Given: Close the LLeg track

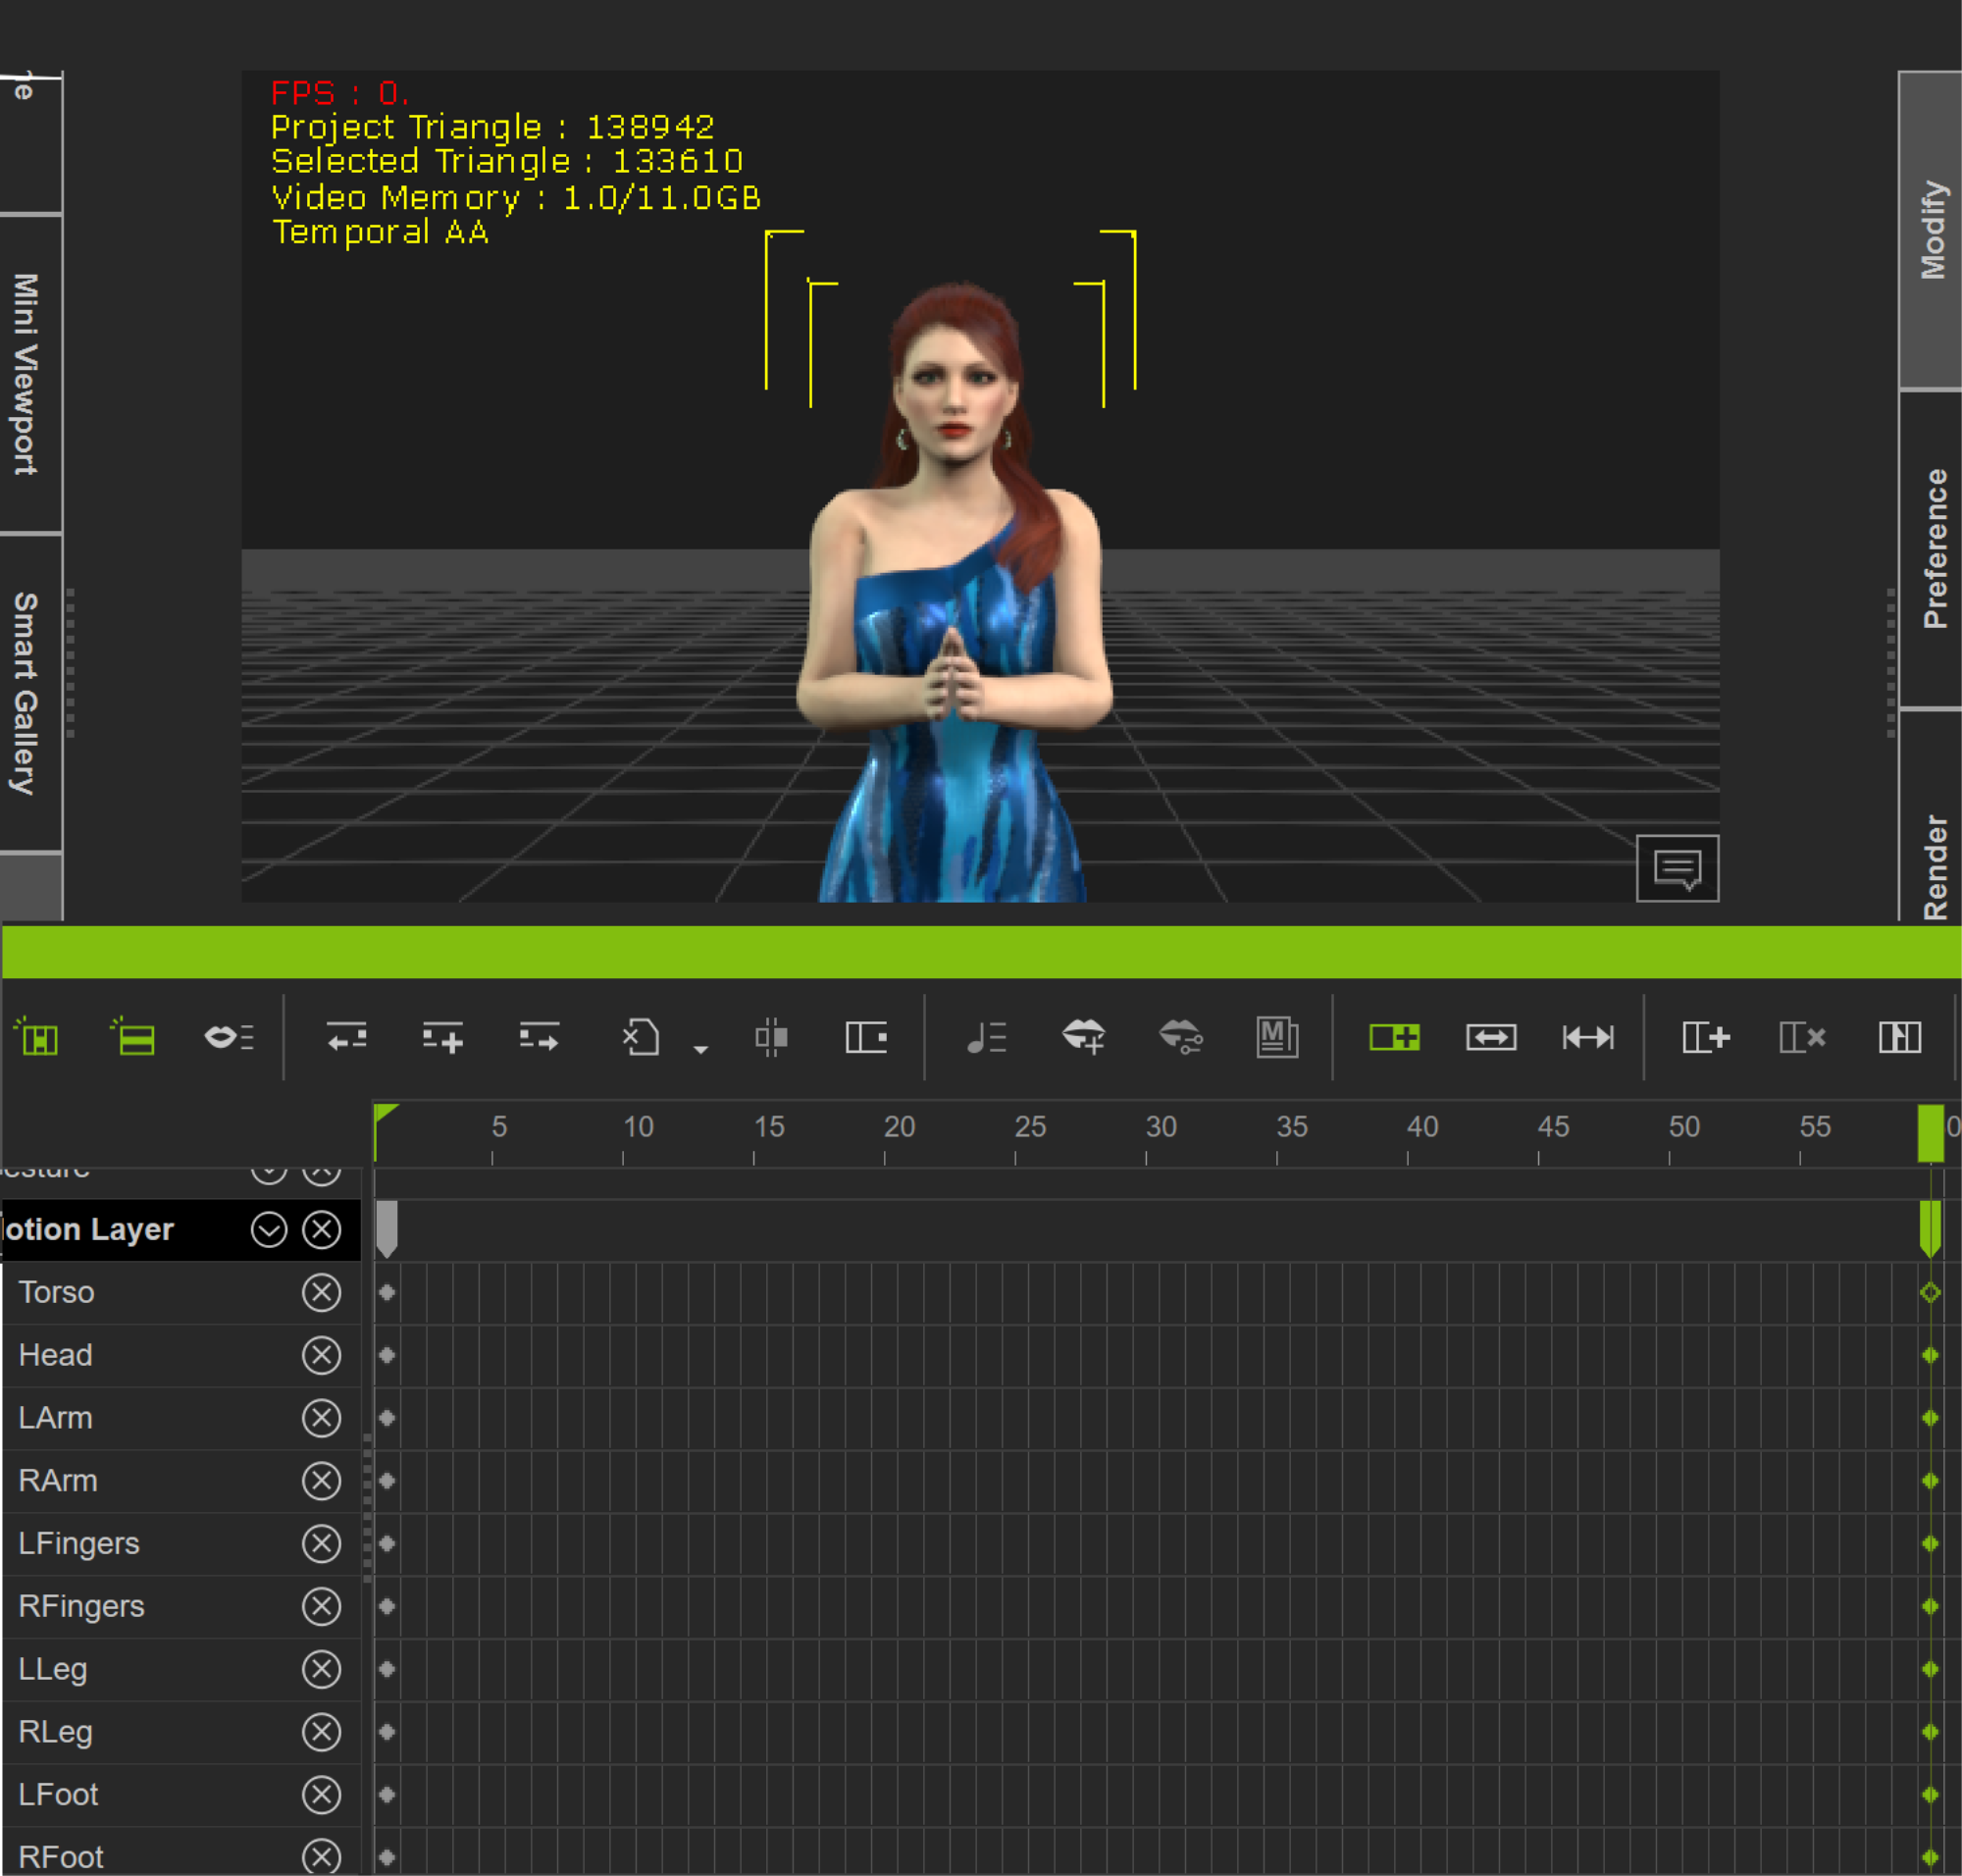Looking at the screenshot, I should tap(321, 1669).
